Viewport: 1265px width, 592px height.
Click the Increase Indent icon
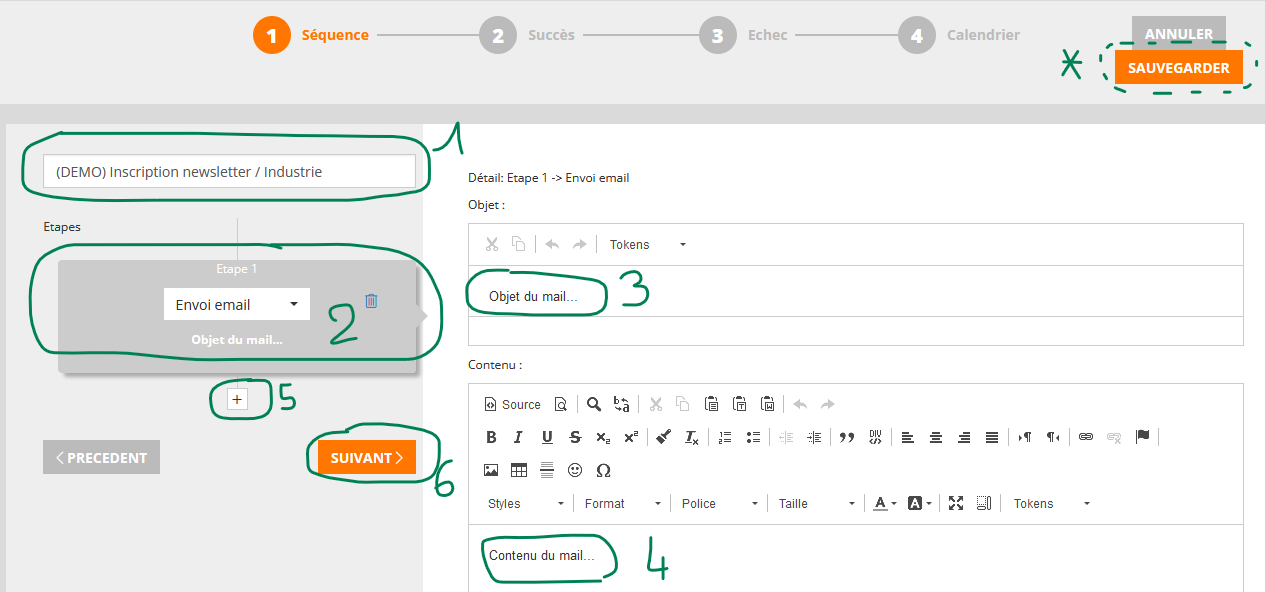point(814,437)
